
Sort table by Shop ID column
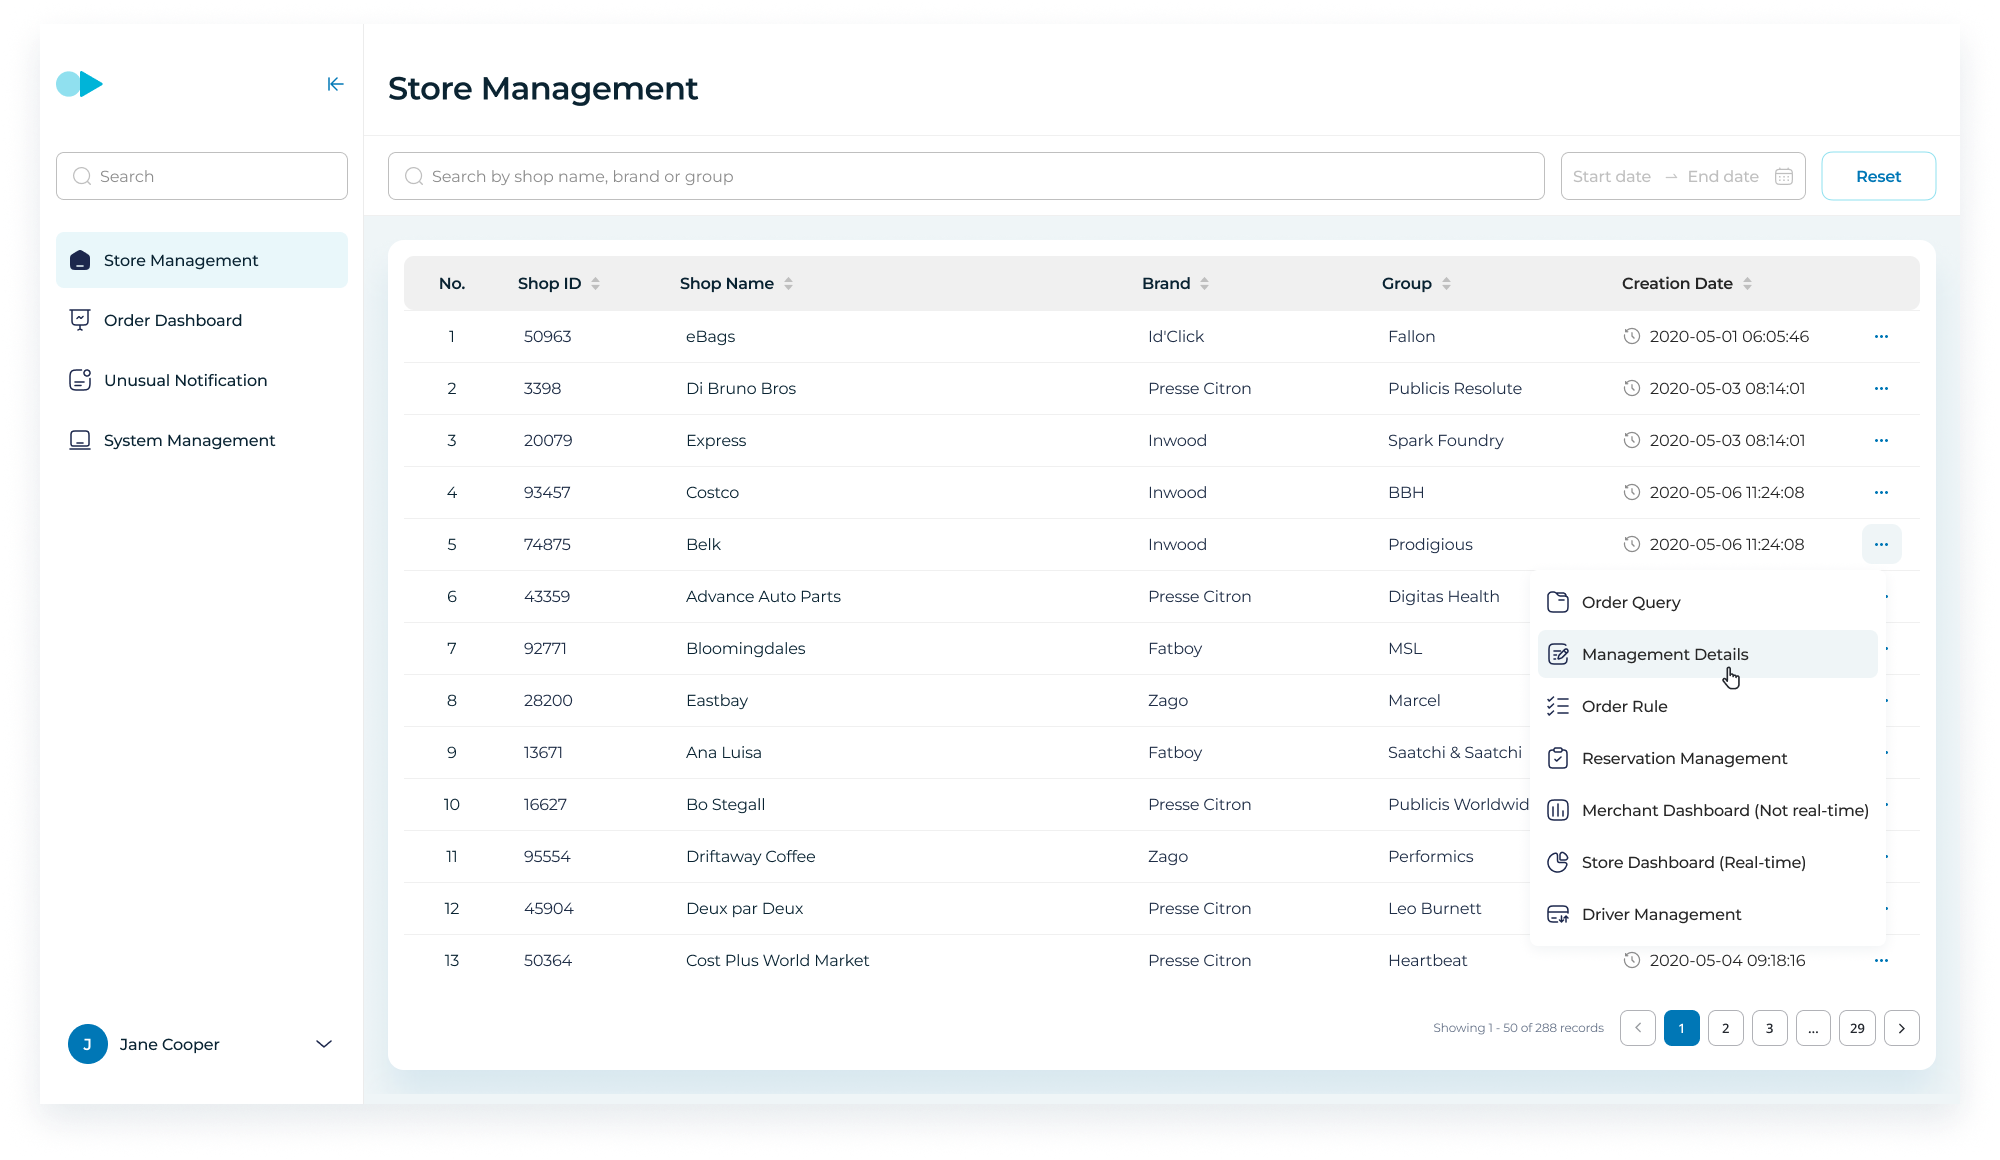point(595,284)
